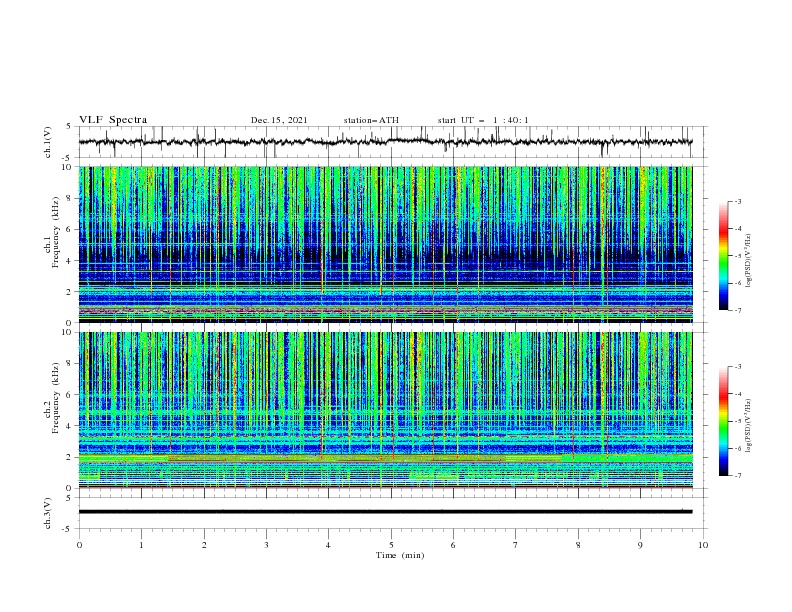The height and width of the screenshot is (612, 792).
Task: Click the ch.1 "Frequency (kHz)" axis label
Action: coord(56,232)
